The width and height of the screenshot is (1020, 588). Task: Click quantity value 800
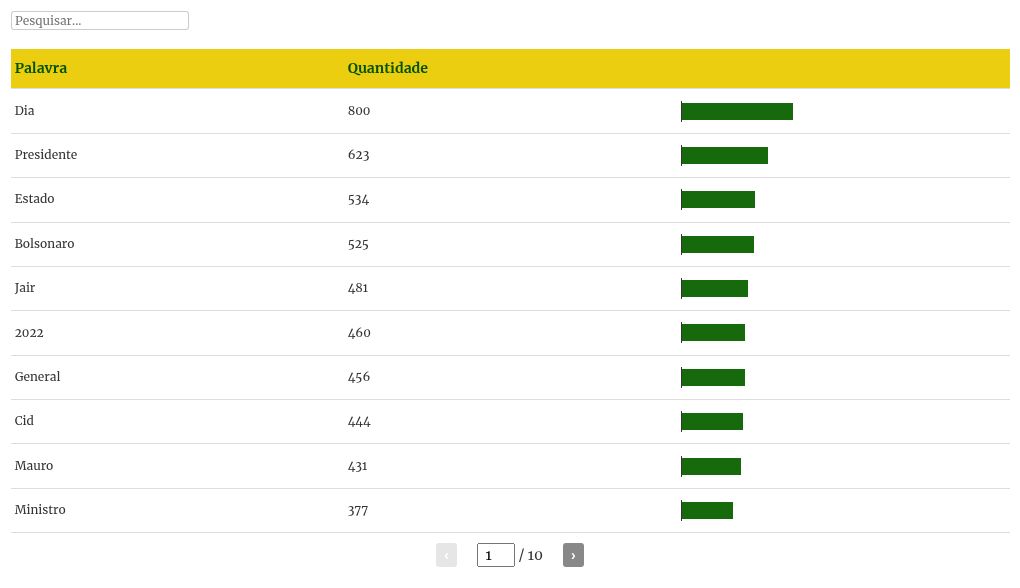point(359,111)
